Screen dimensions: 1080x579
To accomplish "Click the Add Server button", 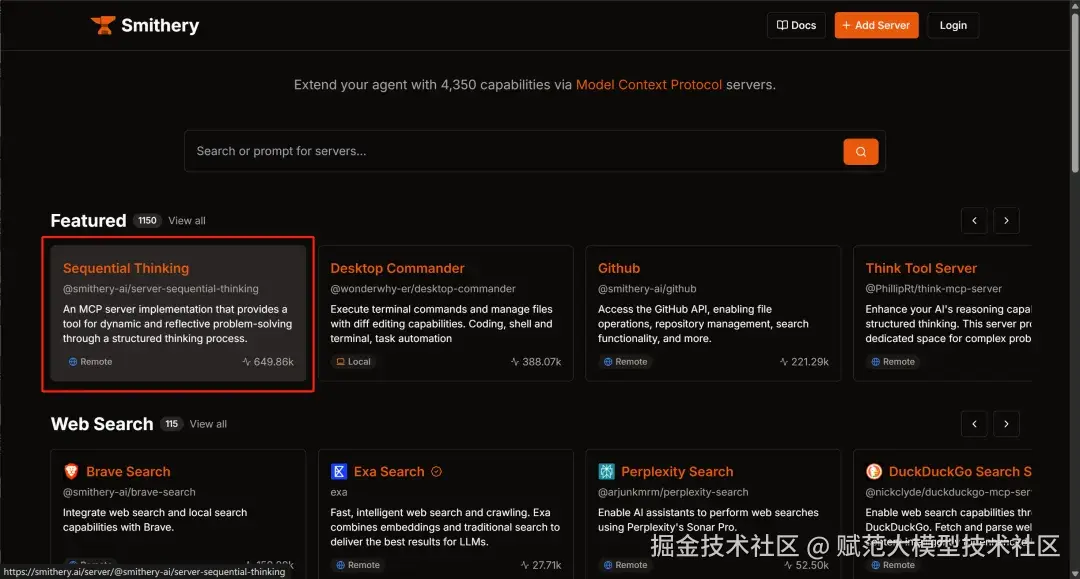I will (876, 25).
